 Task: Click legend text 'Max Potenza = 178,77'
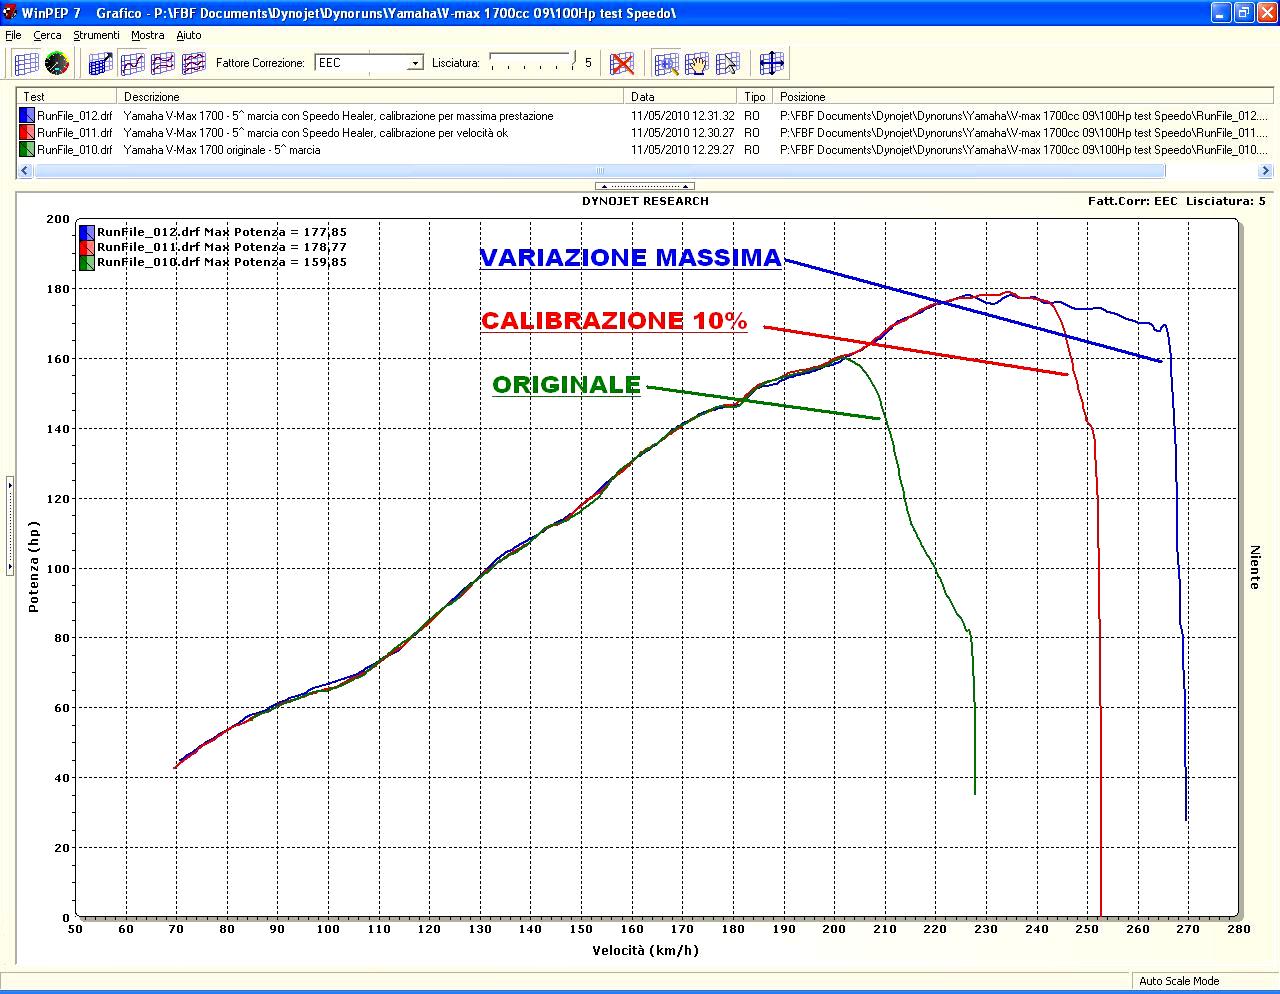pos(275,247)
